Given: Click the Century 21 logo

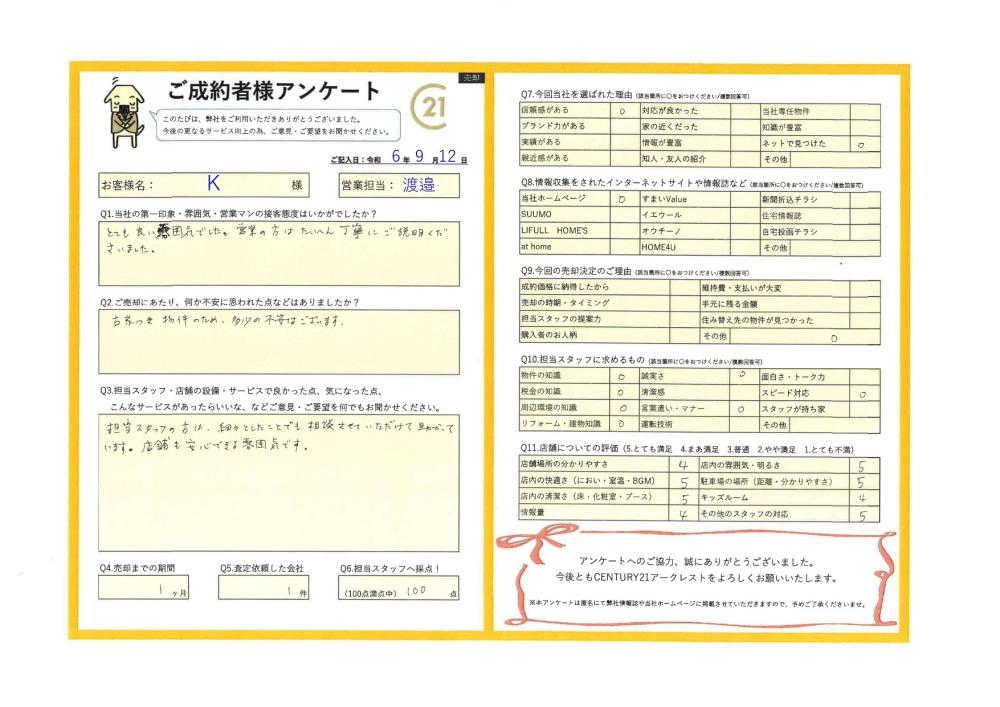Looking at the screenshot, I should pyautogui.click(x=429, y=106).
